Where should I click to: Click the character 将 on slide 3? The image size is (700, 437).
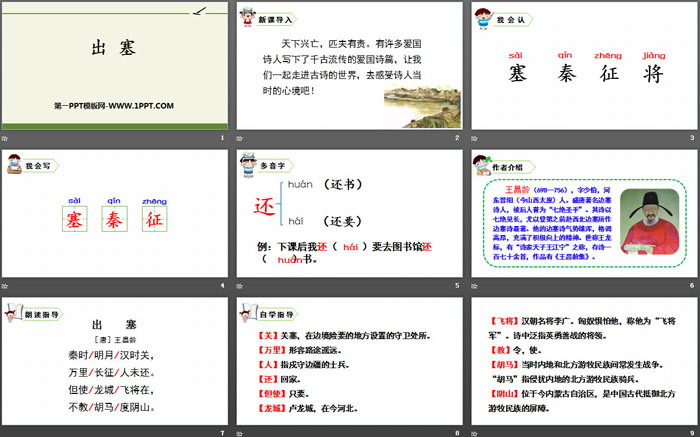(654, 74)
